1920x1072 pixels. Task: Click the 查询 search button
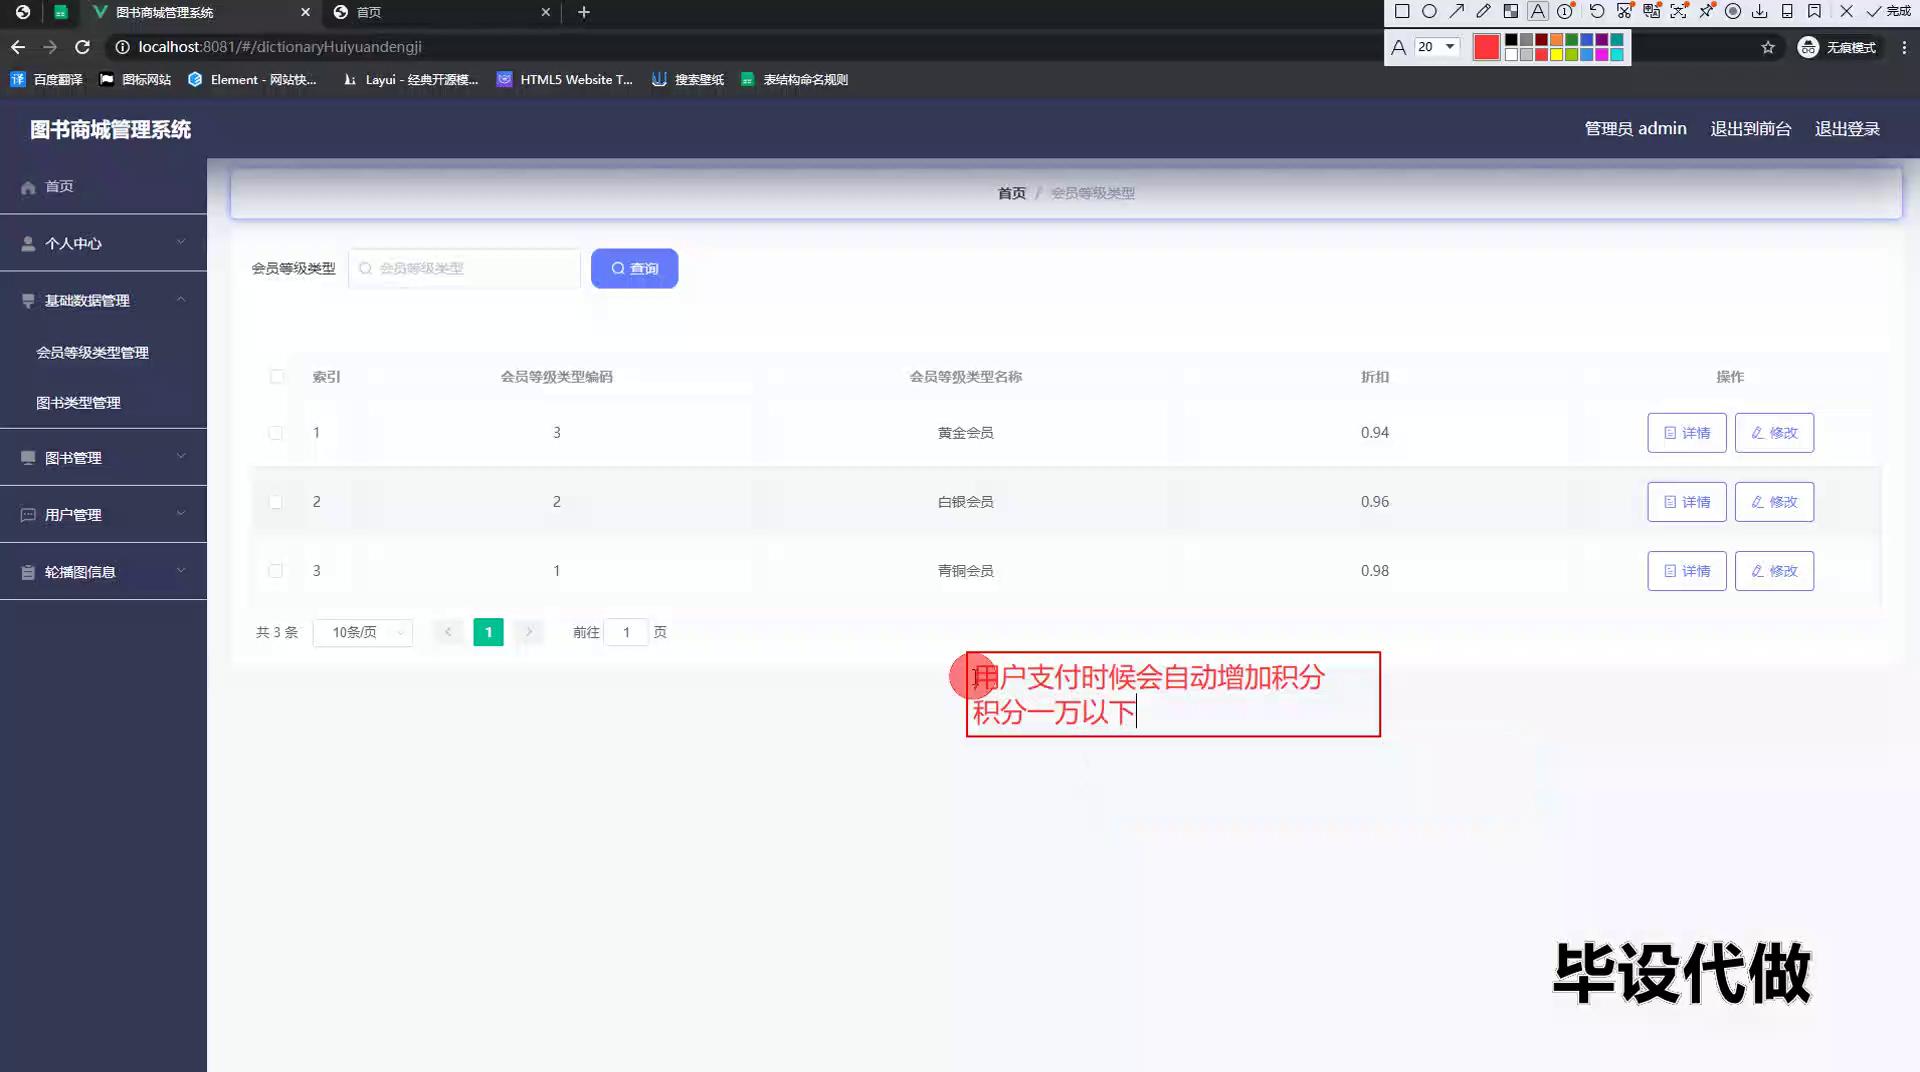[x=634, y=269]
